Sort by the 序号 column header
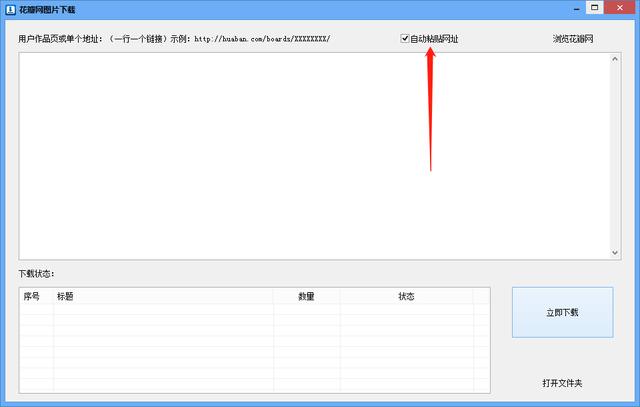The width and height of the screenshot is (640, 407). click(36, 296)
